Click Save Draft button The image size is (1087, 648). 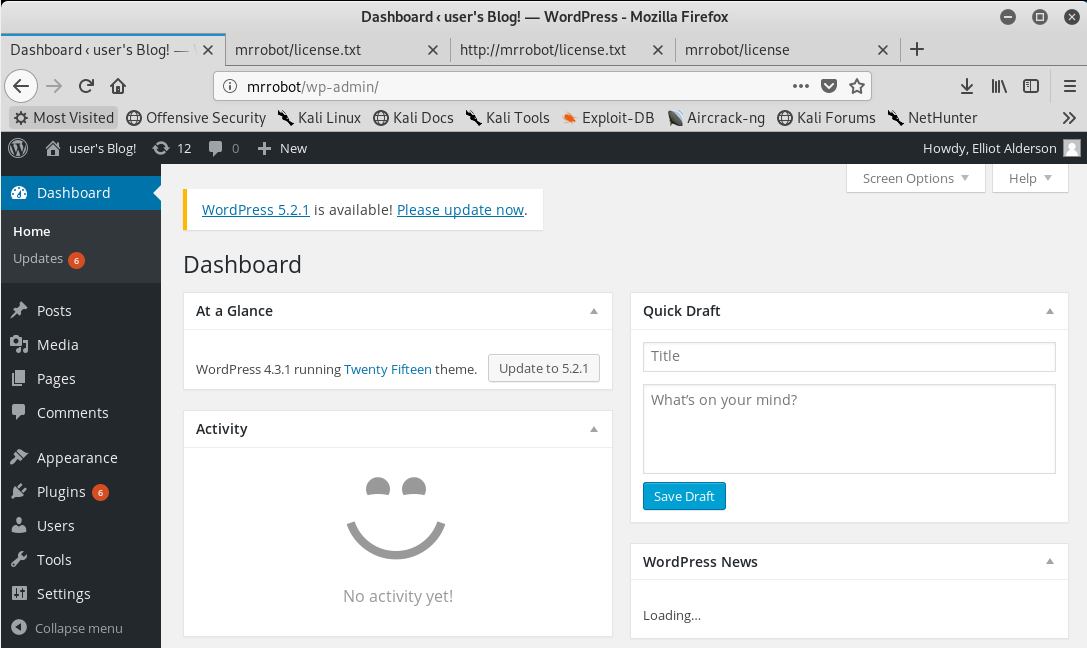pos(684,496)
